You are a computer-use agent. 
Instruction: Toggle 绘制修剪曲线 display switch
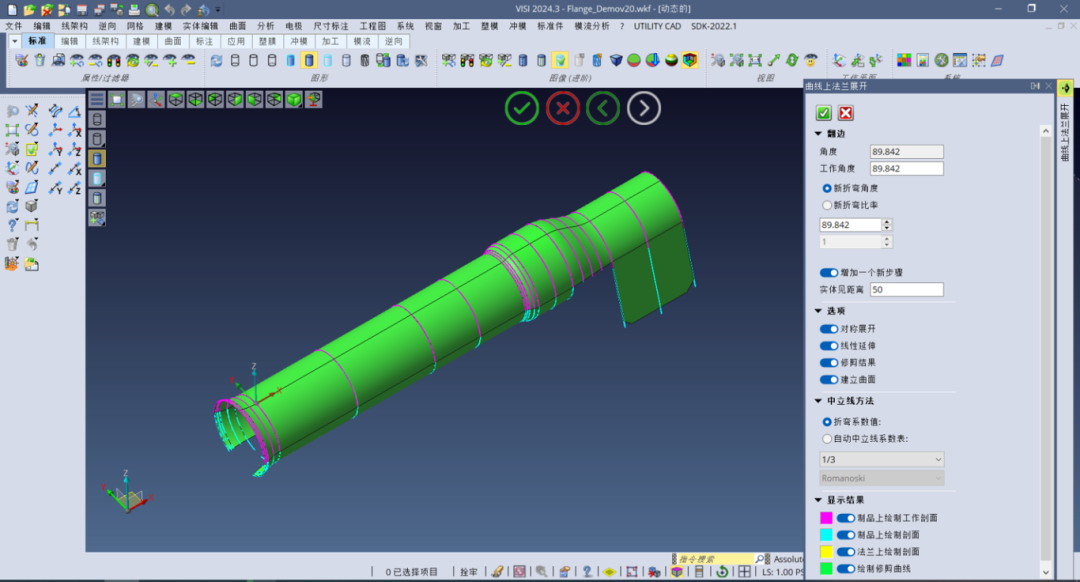coord(846,569)
